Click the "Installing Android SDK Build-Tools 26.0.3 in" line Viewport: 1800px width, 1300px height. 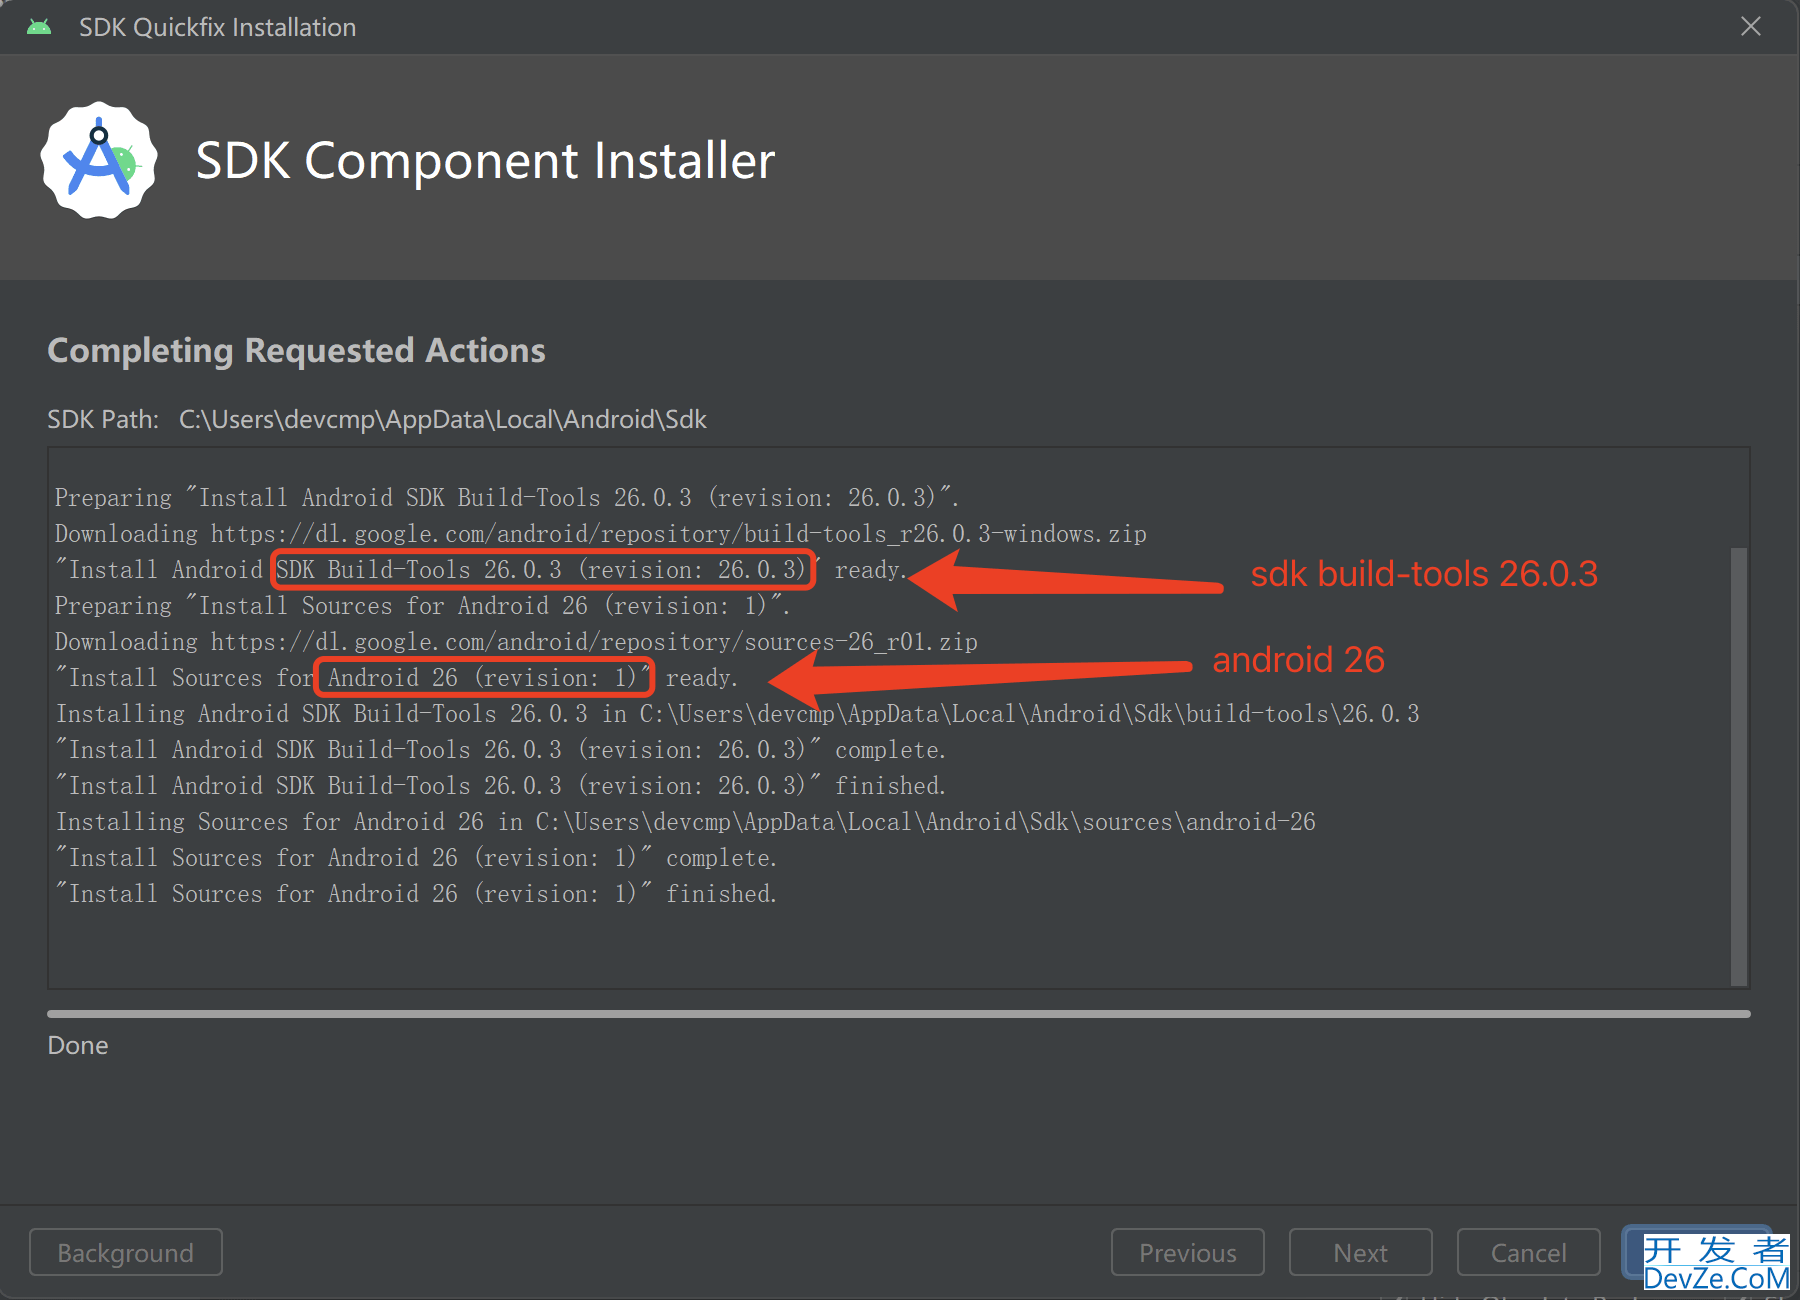(738, 714)
